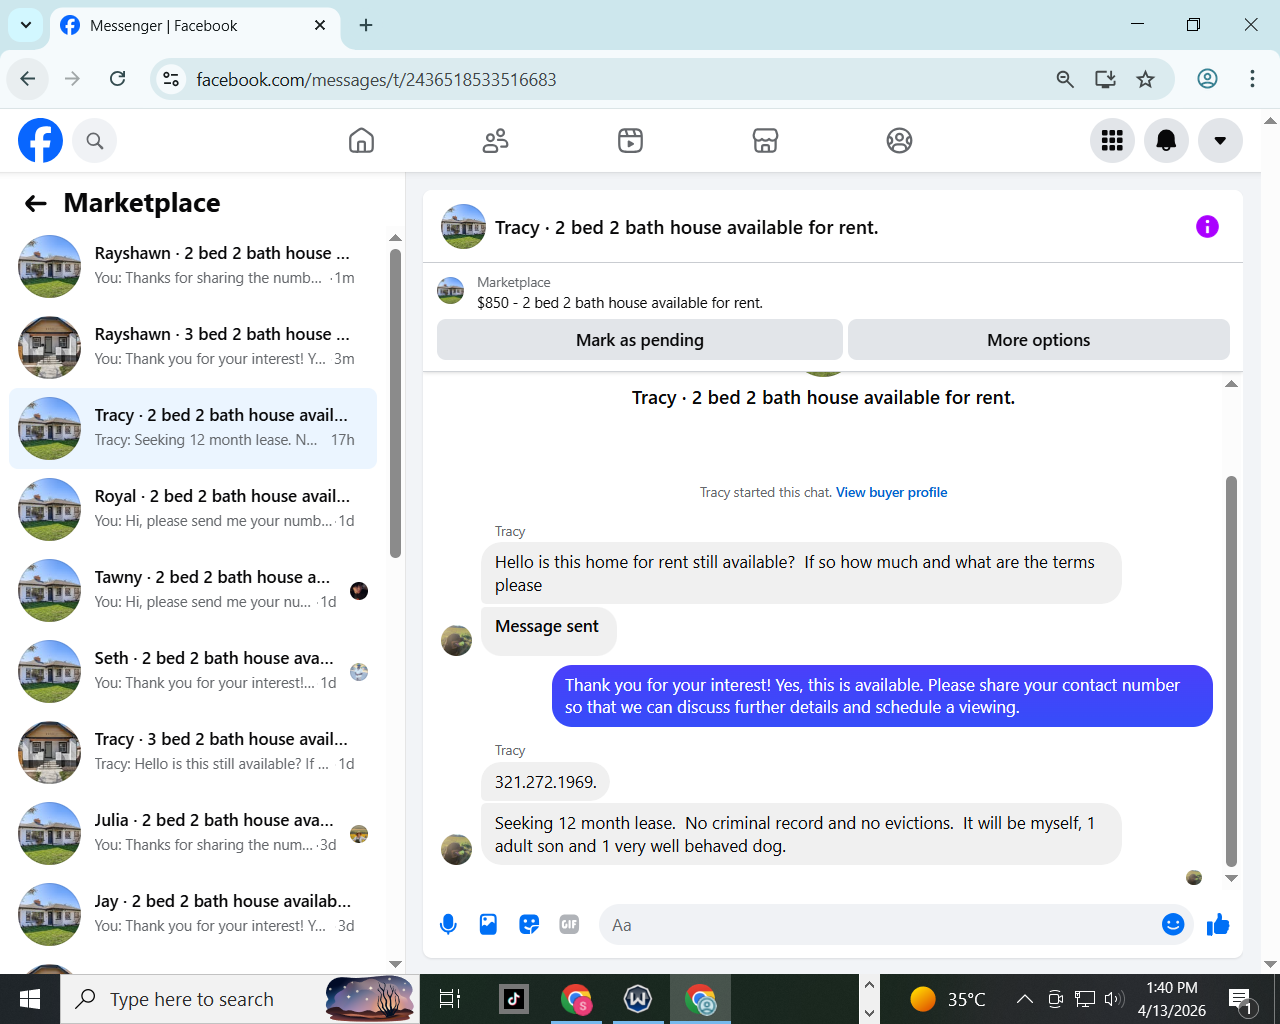Open the notifications bell

pyautogui.click(x=1166, y=141)
